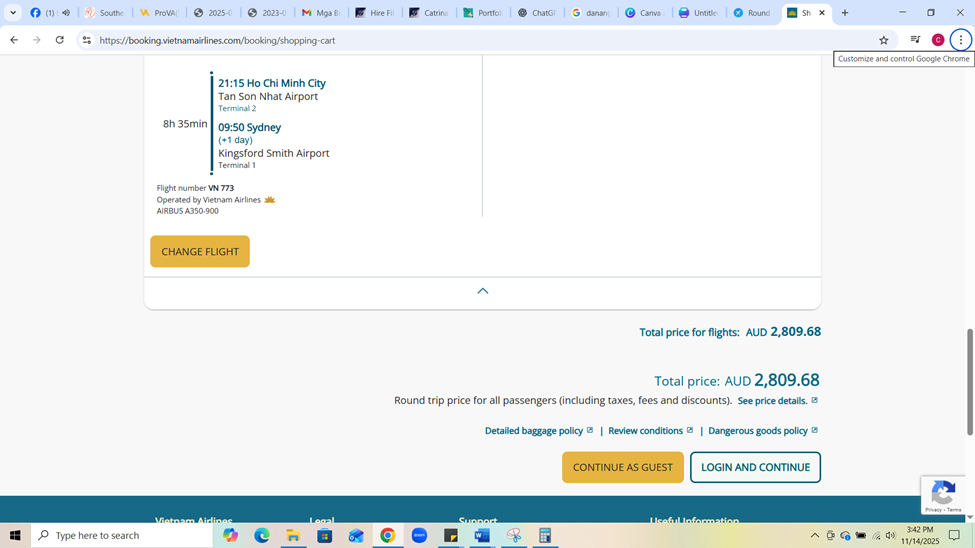Collapse flight details with the up chevron
Image resolution: width=975 pixels, height=548 pixels.
point(483,291)
